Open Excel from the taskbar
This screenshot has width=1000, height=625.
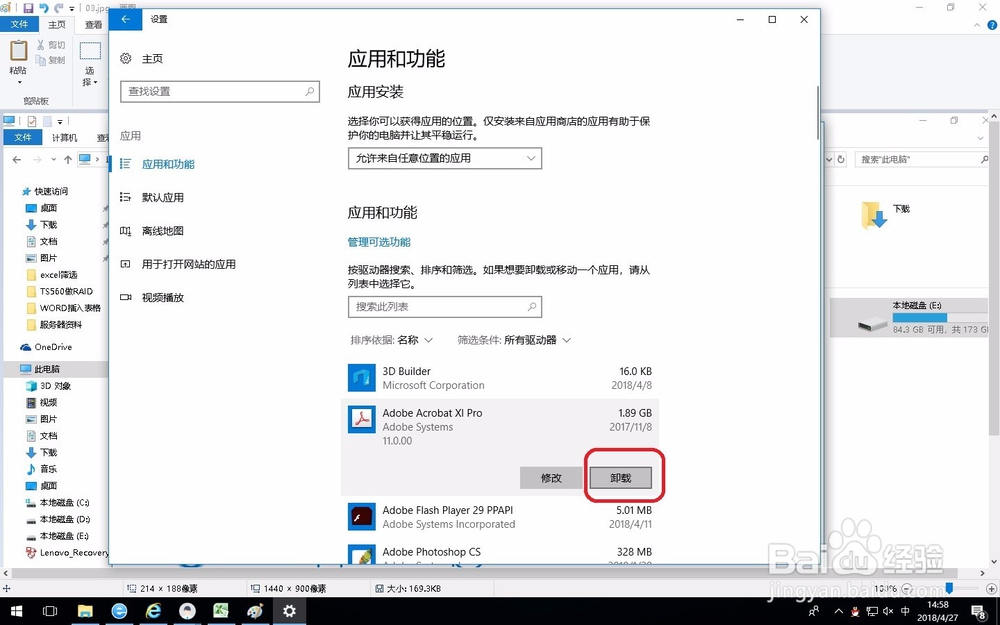[221, 611]
